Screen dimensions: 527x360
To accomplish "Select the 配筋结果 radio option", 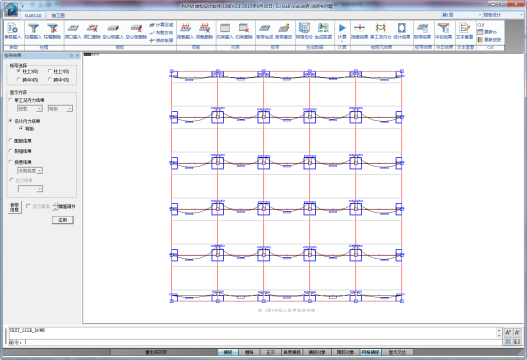I will (21, 141).
